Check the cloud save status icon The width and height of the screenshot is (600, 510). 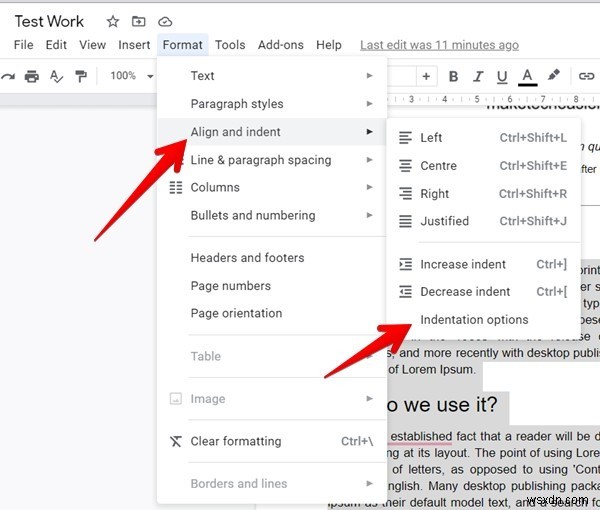click(x=165, y=22)
